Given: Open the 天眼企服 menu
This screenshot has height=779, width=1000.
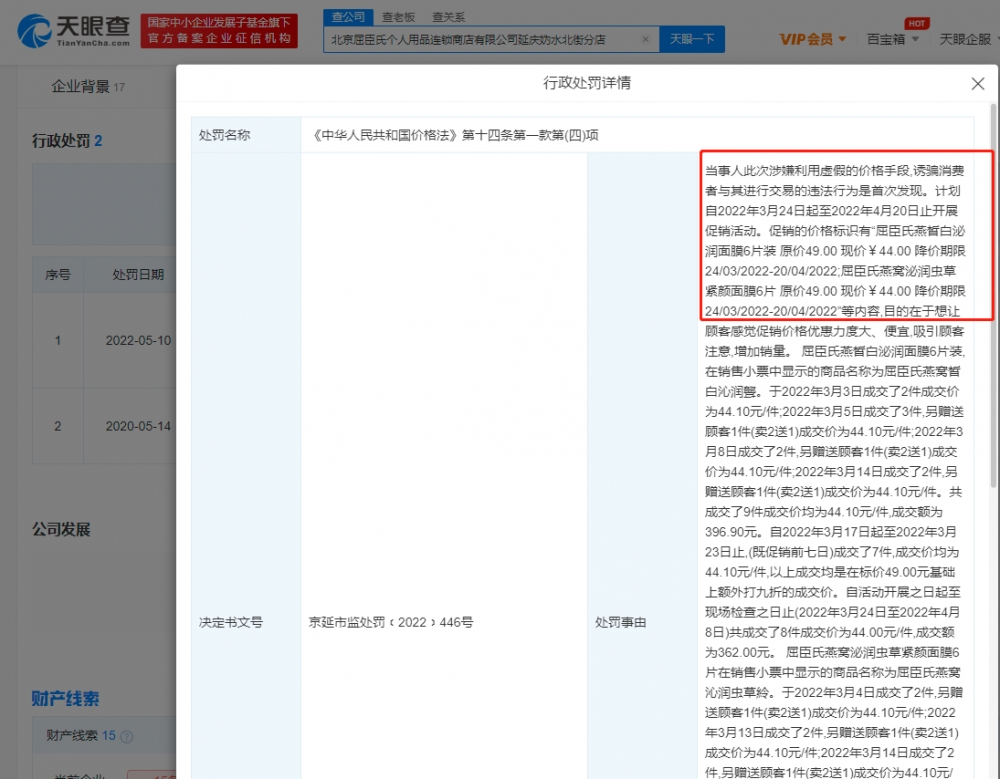Looking at the screenshot, I should click(x=968, y=40).
